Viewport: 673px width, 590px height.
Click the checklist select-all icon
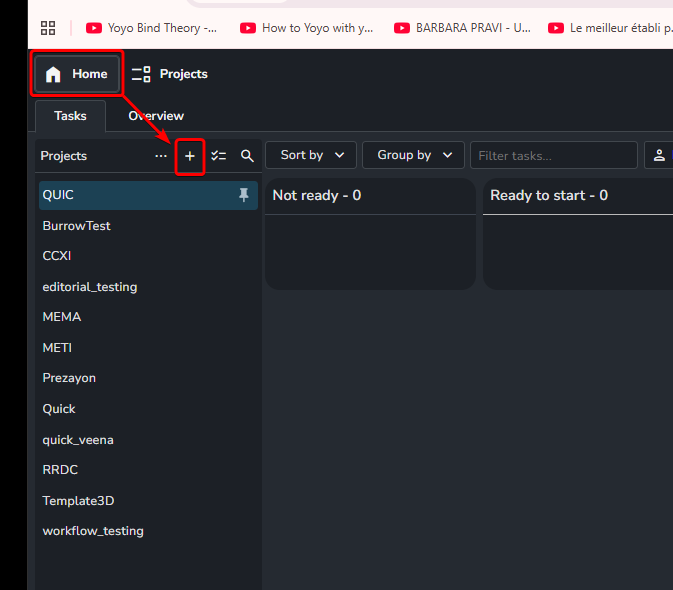coord(219,156)
